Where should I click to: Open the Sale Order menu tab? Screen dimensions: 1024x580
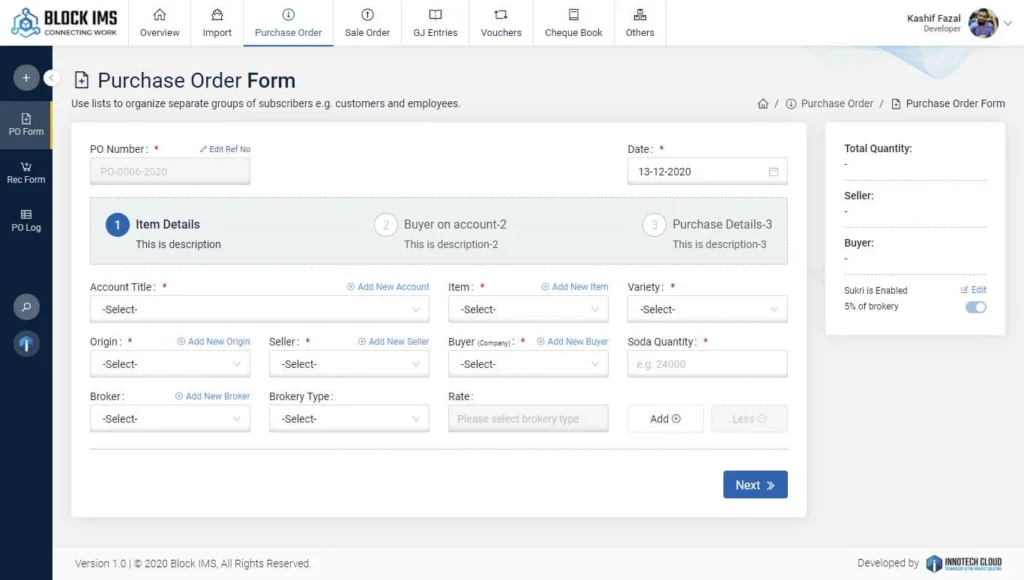(x=367, y=23)
